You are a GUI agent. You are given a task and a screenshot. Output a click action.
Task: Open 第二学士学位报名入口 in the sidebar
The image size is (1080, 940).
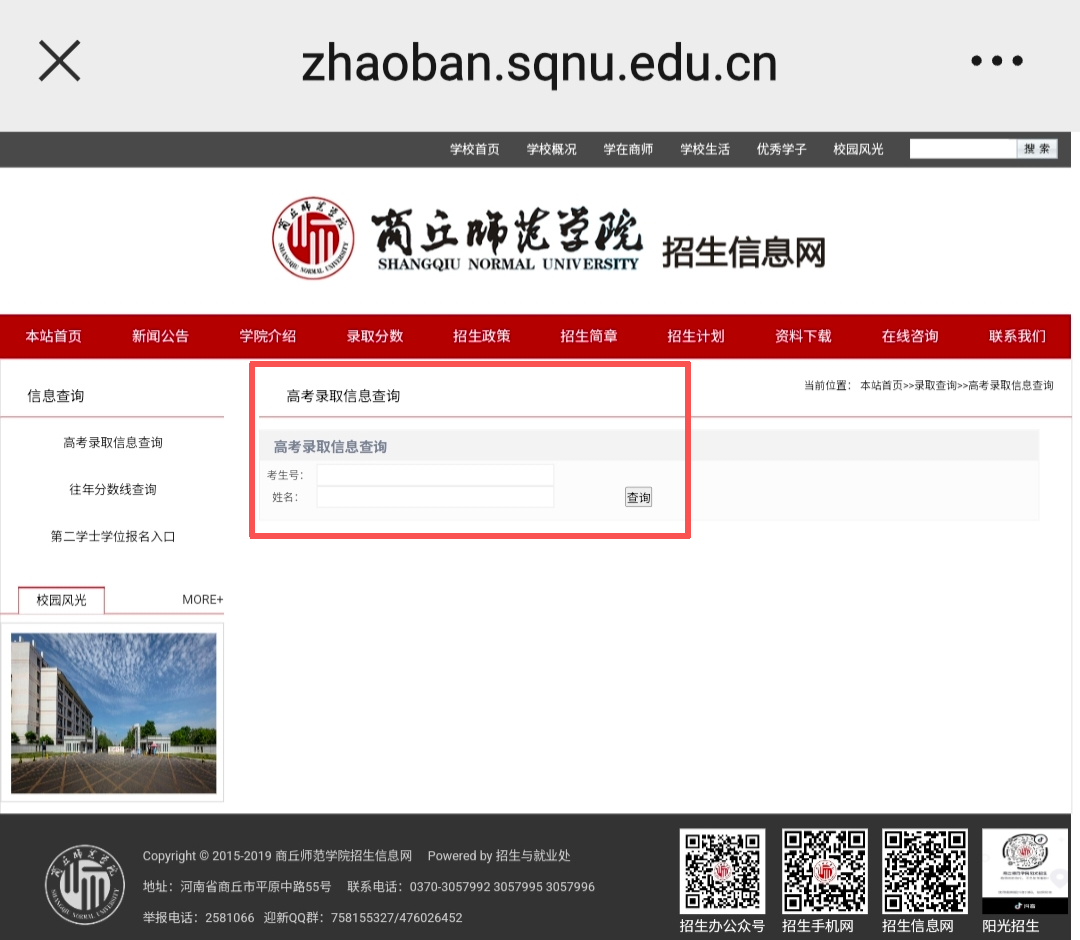113,536
